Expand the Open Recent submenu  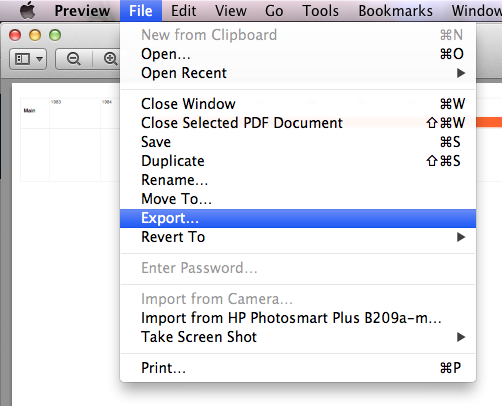pyautogui.click(x=298, y=73)
